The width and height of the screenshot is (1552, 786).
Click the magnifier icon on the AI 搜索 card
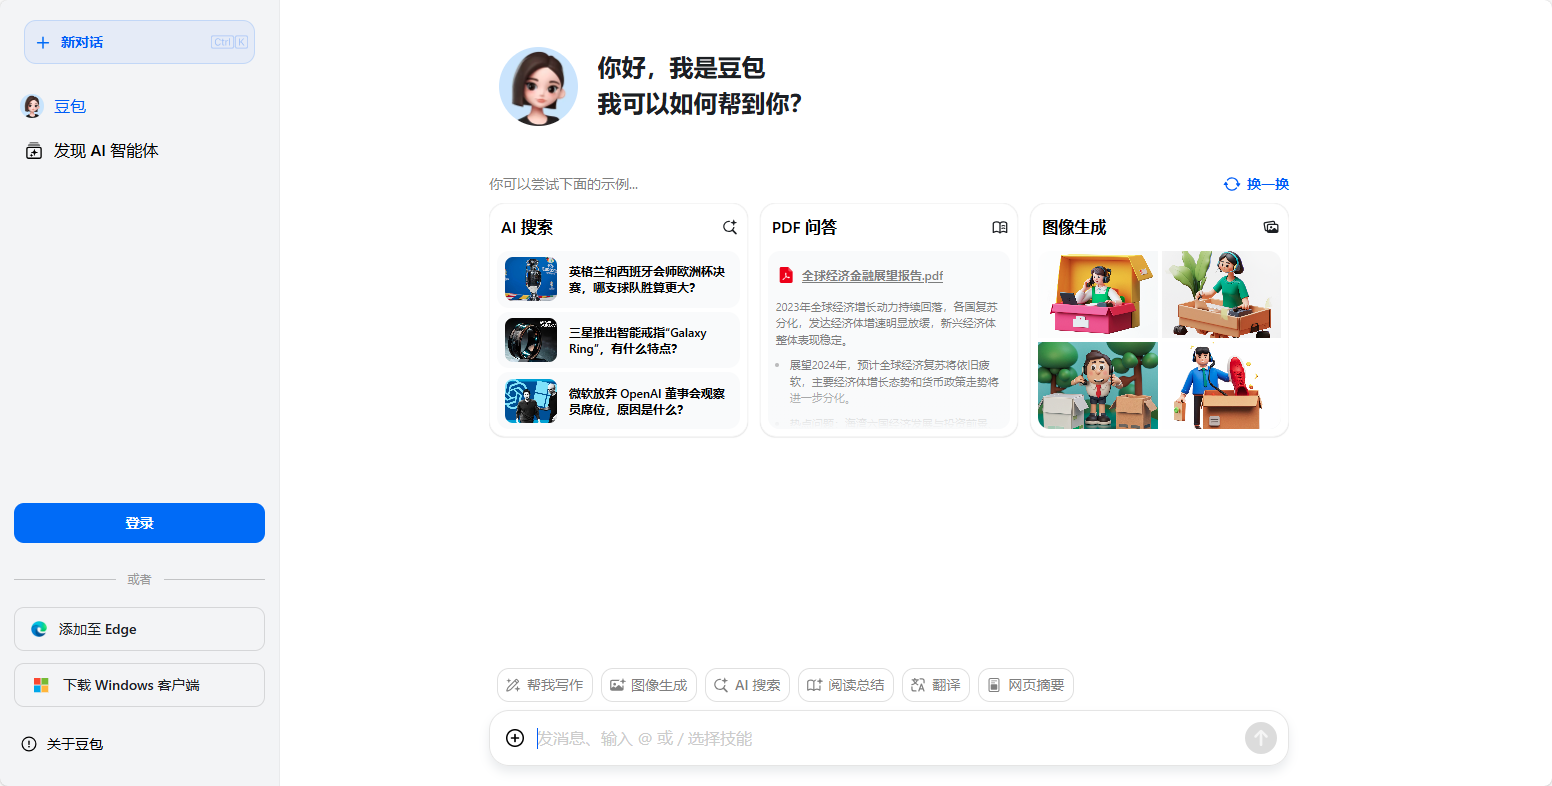pos(730,227)
